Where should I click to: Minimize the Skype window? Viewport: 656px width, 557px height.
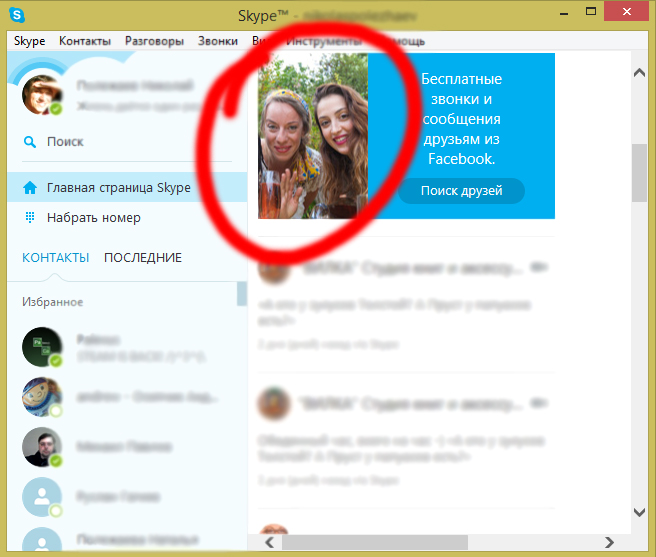564,13
